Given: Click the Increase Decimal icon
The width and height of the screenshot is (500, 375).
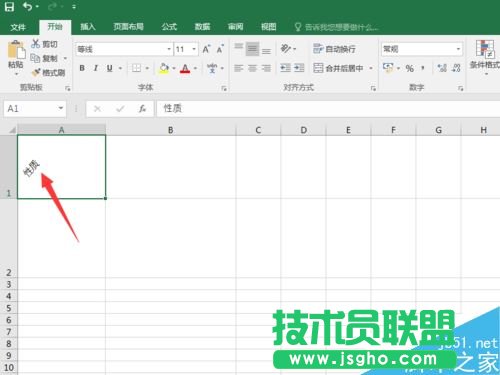Looking at the screenshot, I should (x=442, y=68).
